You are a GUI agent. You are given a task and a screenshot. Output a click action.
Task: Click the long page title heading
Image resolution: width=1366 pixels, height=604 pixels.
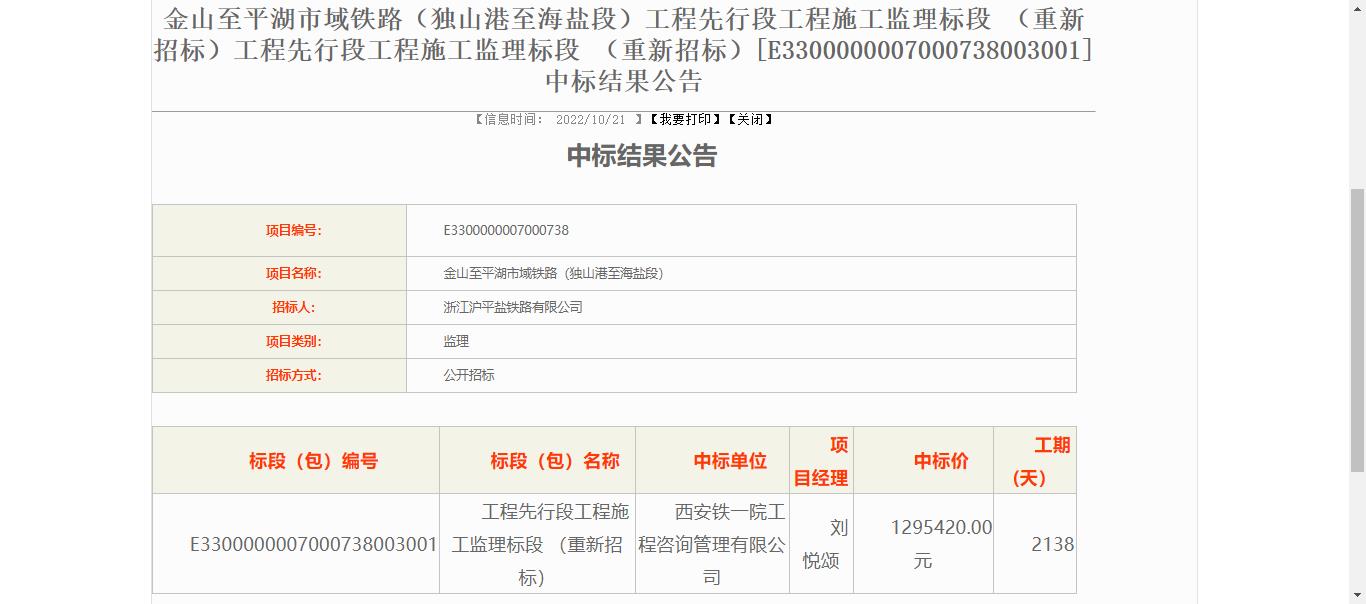[623, 49]
